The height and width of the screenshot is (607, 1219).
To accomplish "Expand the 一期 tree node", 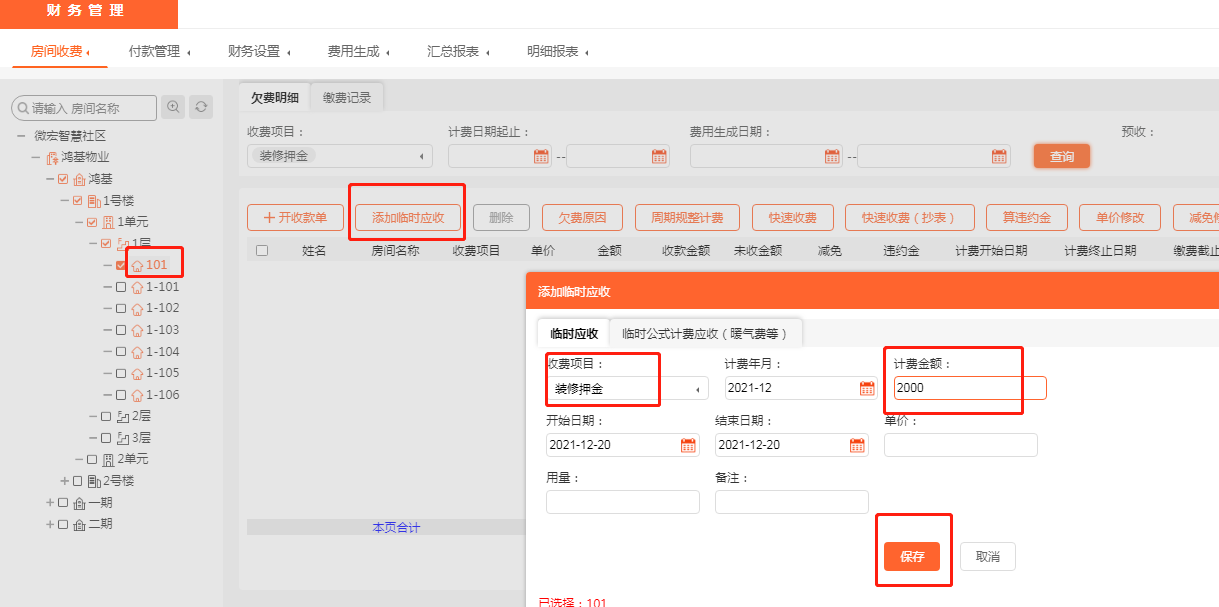I will click(x=50, y=503).
